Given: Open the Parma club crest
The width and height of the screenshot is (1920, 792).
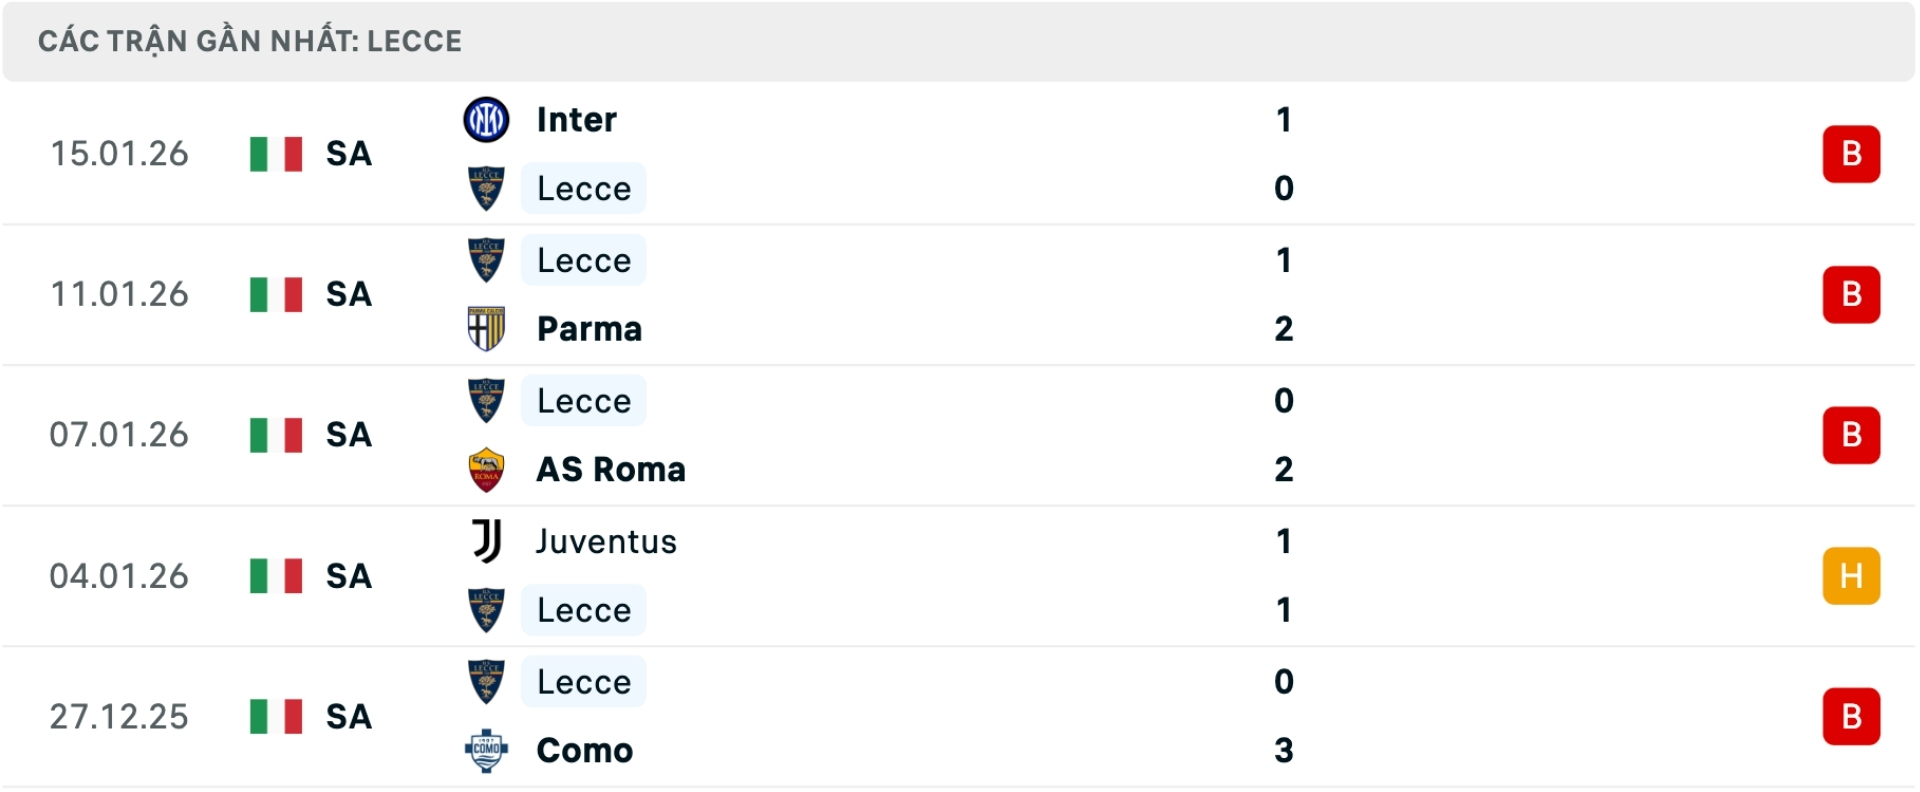Looking at the screenshot, I should [487, 328].
